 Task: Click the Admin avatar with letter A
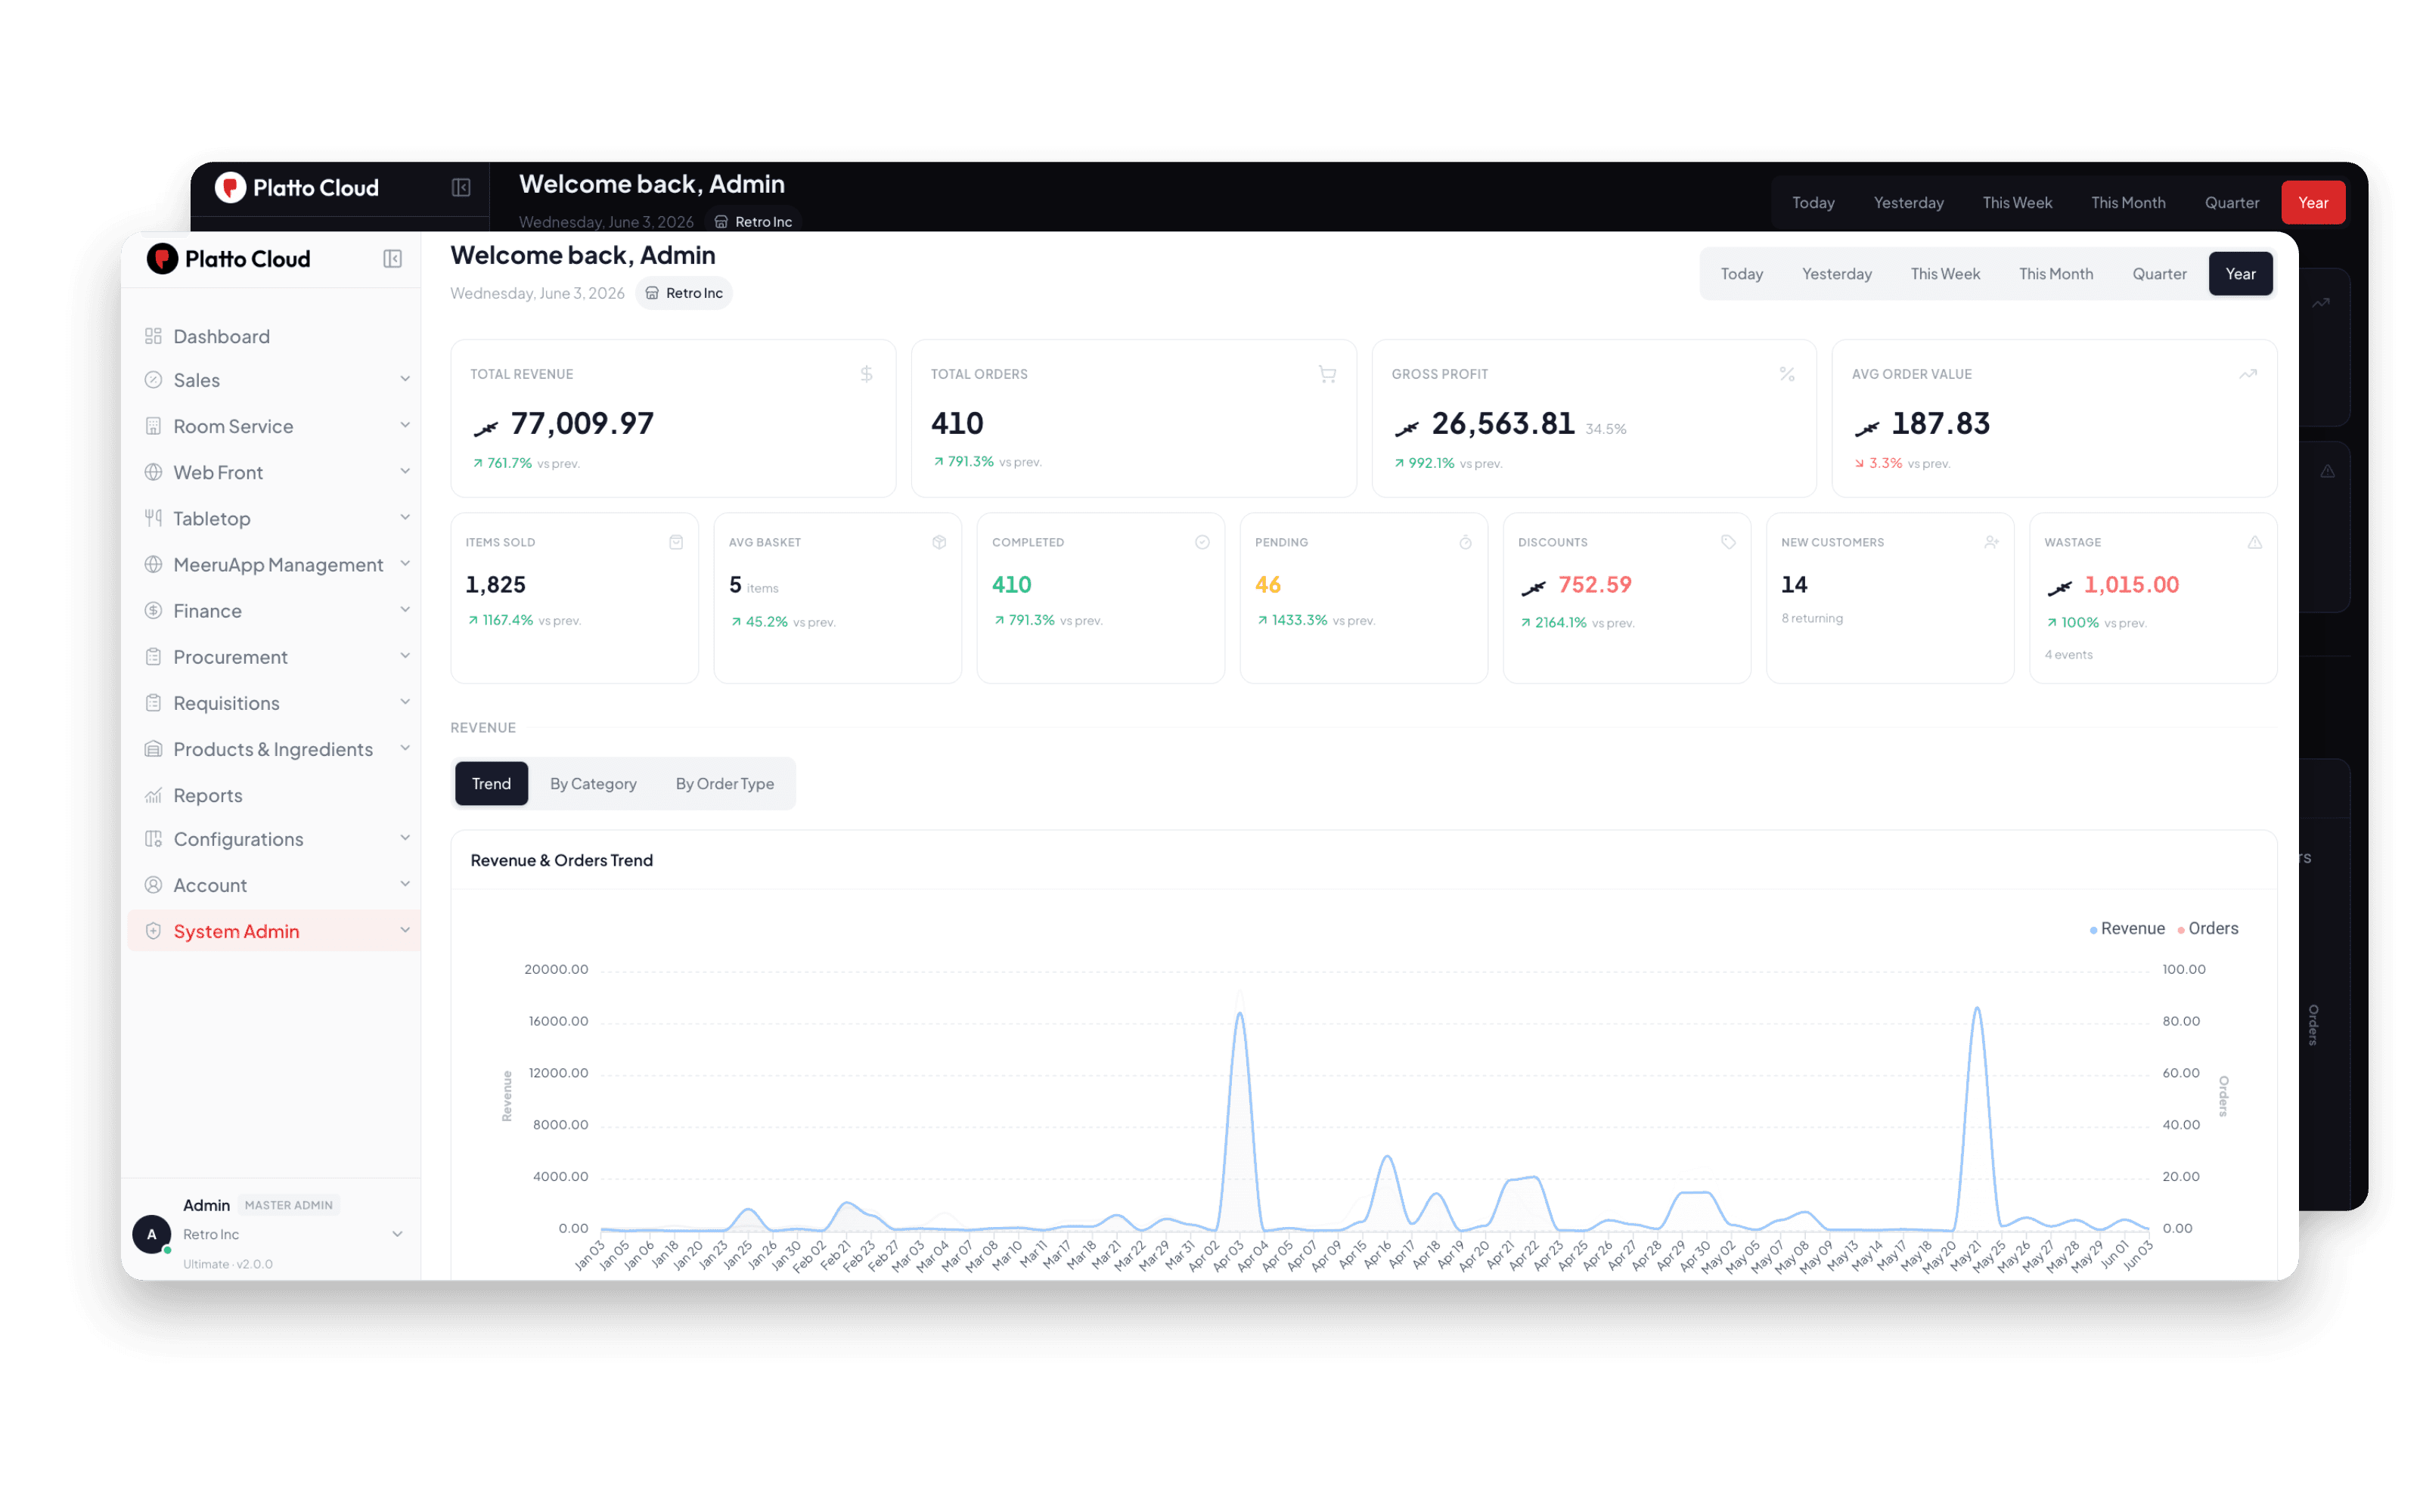tap(152, 1234)
